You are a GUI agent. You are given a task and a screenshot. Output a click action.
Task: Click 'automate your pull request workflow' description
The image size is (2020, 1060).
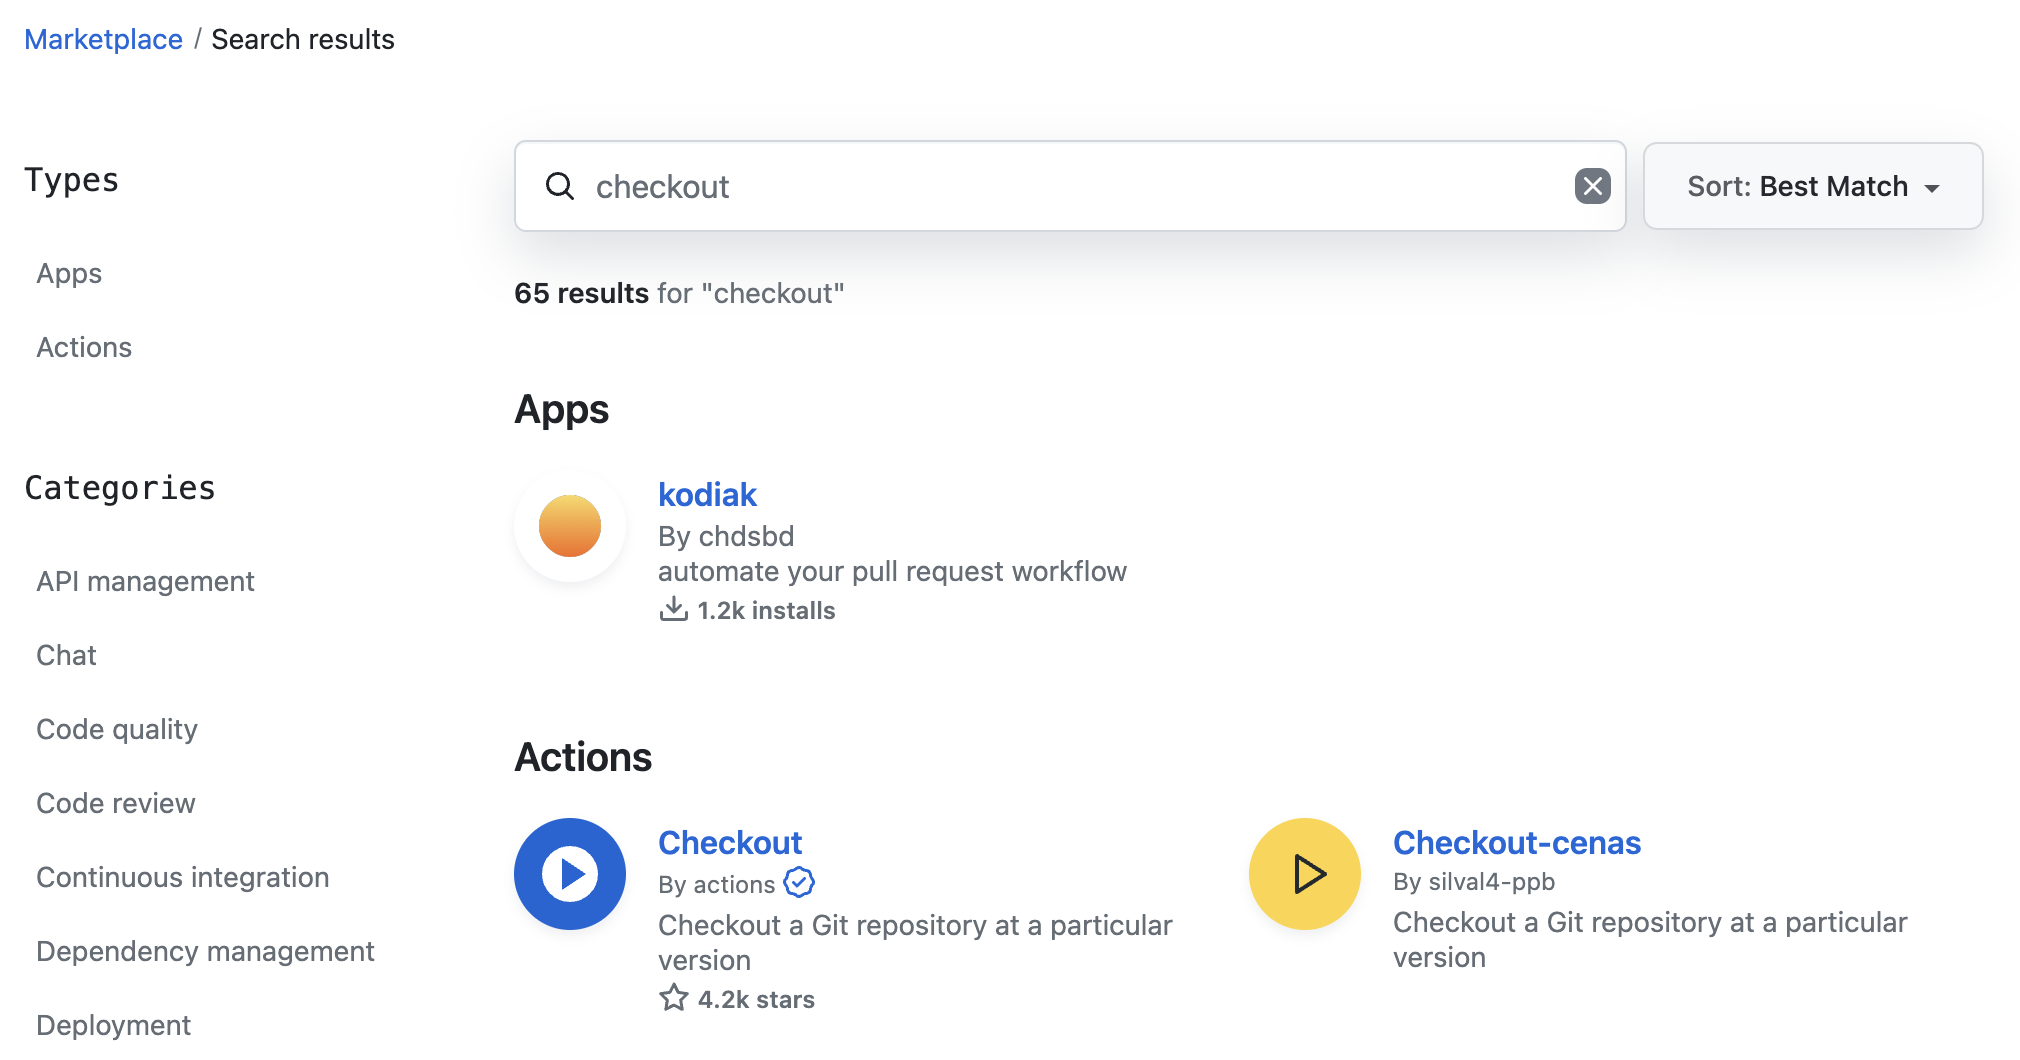tap(892, 571)
